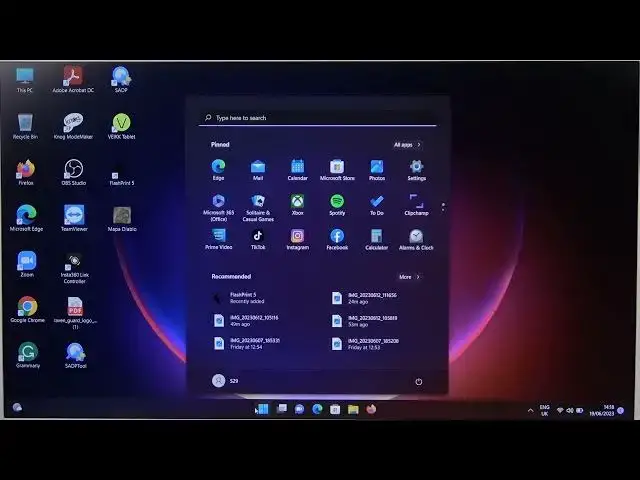Click the power button in Start menu
Image resolution: width=640 pixels, height=480 pixels.
(418, 381)
